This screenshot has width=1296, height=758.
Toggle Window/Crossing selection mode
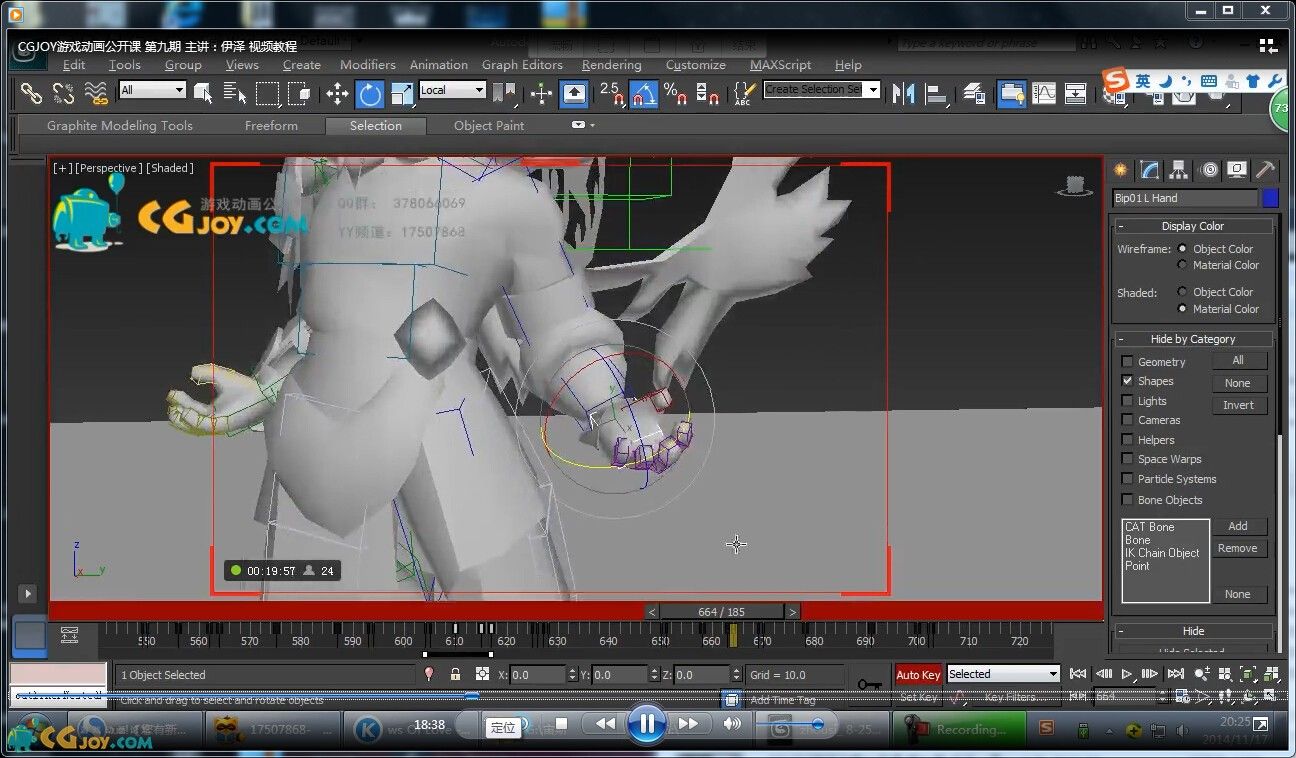tap(299, 93)
